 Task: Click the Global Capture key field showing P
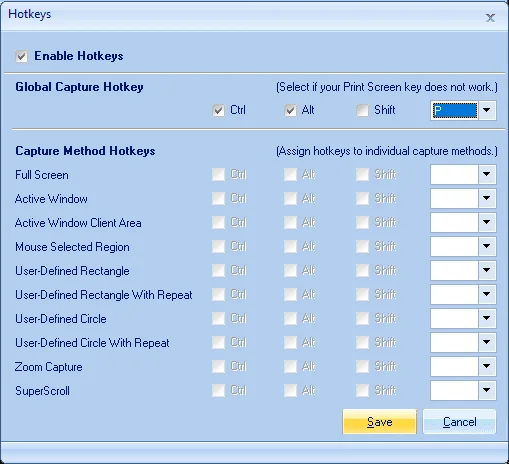[454, 110]
